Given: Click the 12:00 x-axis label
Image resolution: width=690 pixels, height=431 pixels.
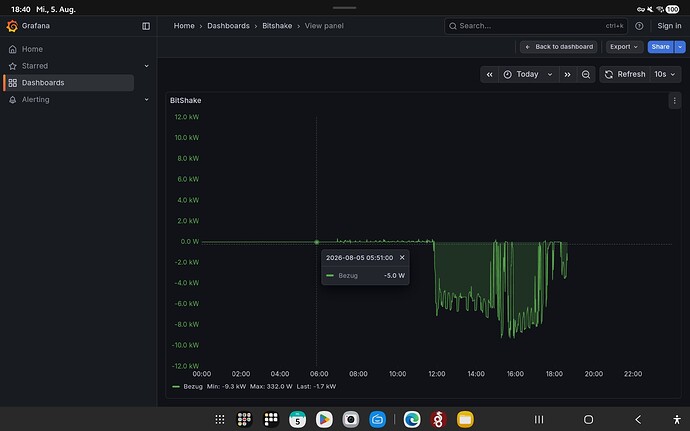Looking at the screenshot, I should pyautogui.click(x=437, y=374).
